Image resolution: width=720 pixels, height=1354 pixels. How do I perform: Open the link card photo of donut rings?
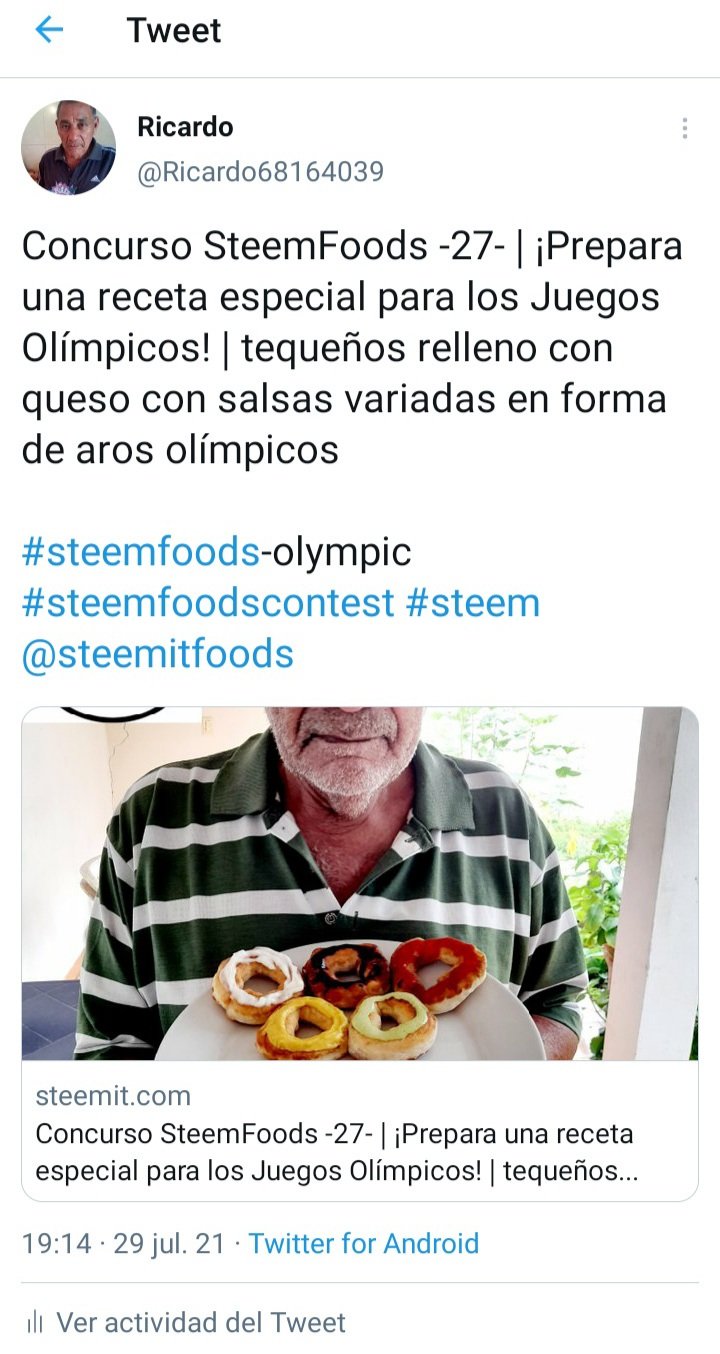[x=360, y=884]
